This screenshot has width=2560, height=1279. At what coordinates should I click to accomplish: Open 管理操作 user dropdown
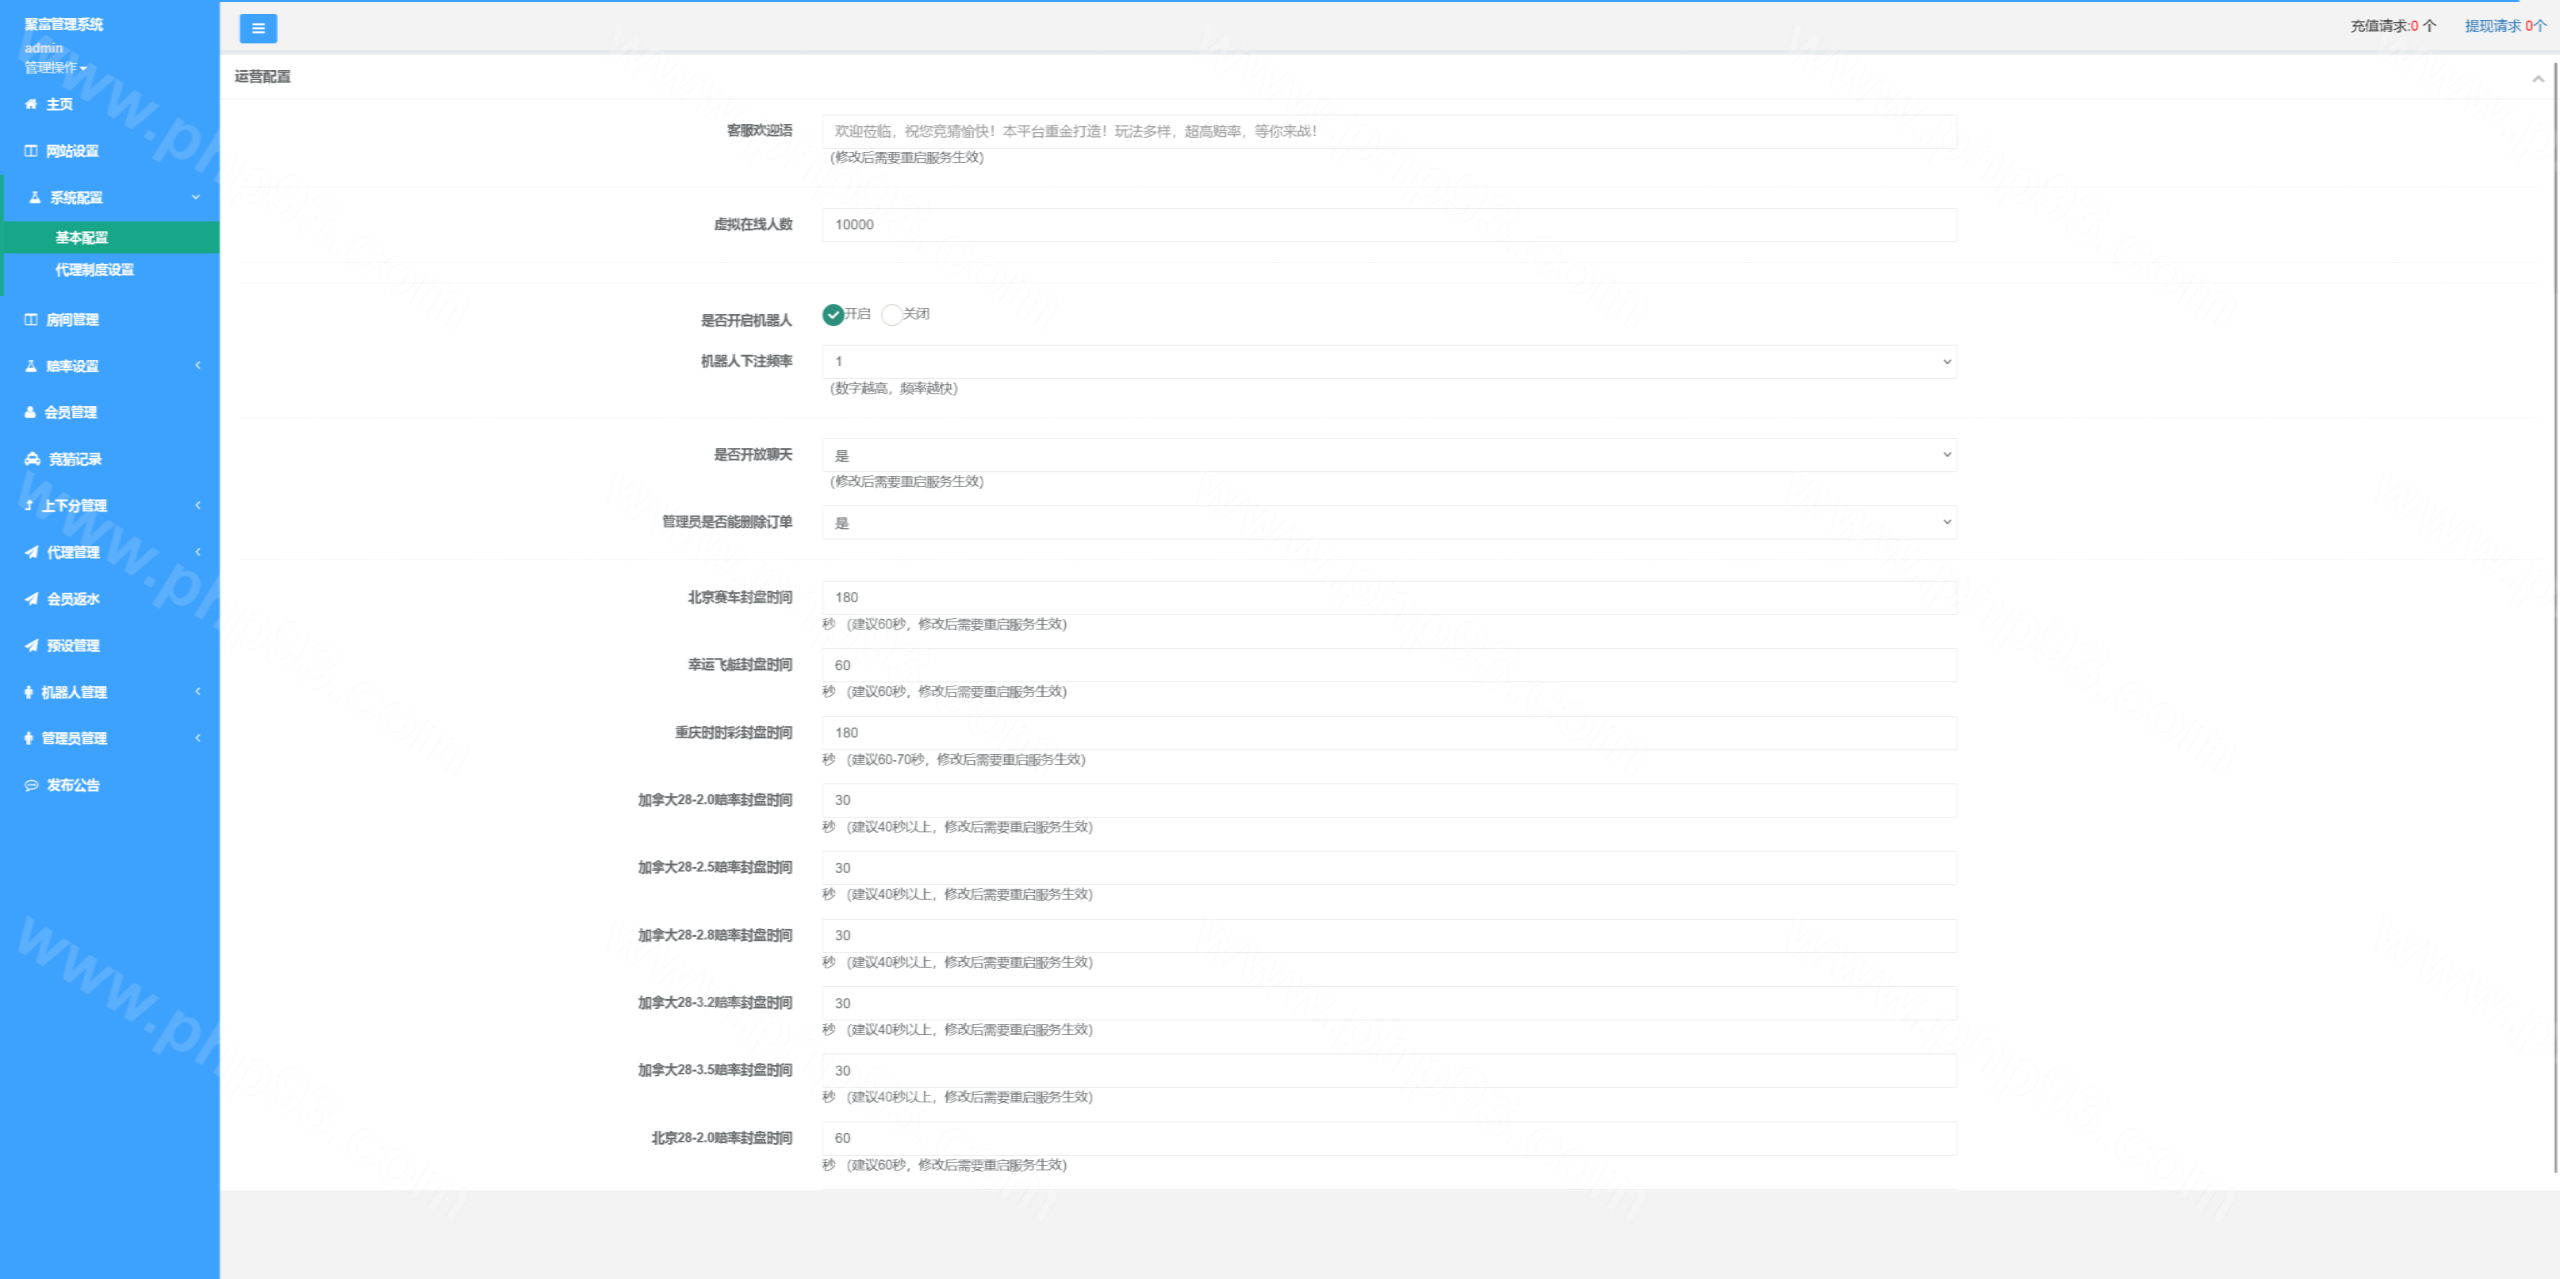tap(55, 68)
